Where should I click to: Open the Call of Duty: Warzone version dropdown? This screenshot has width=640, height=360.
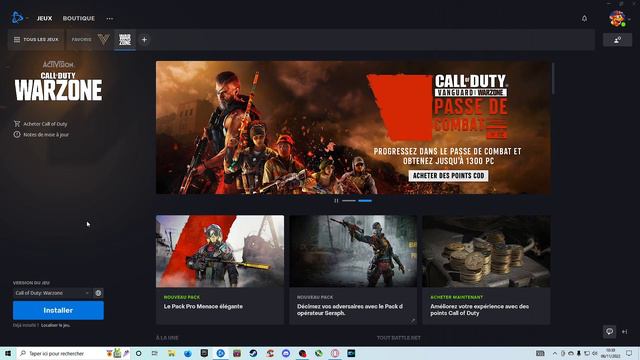click(52, 293)
